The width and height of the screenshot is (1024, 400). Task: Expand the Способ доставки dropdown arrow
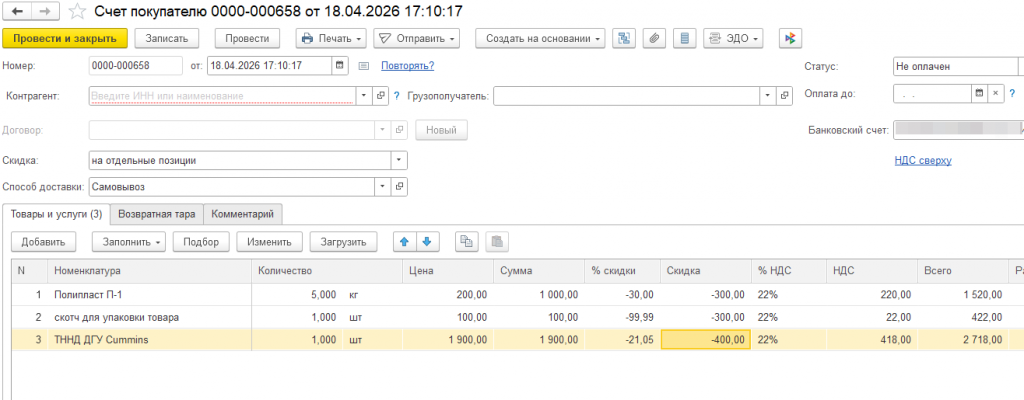[383, 187]
